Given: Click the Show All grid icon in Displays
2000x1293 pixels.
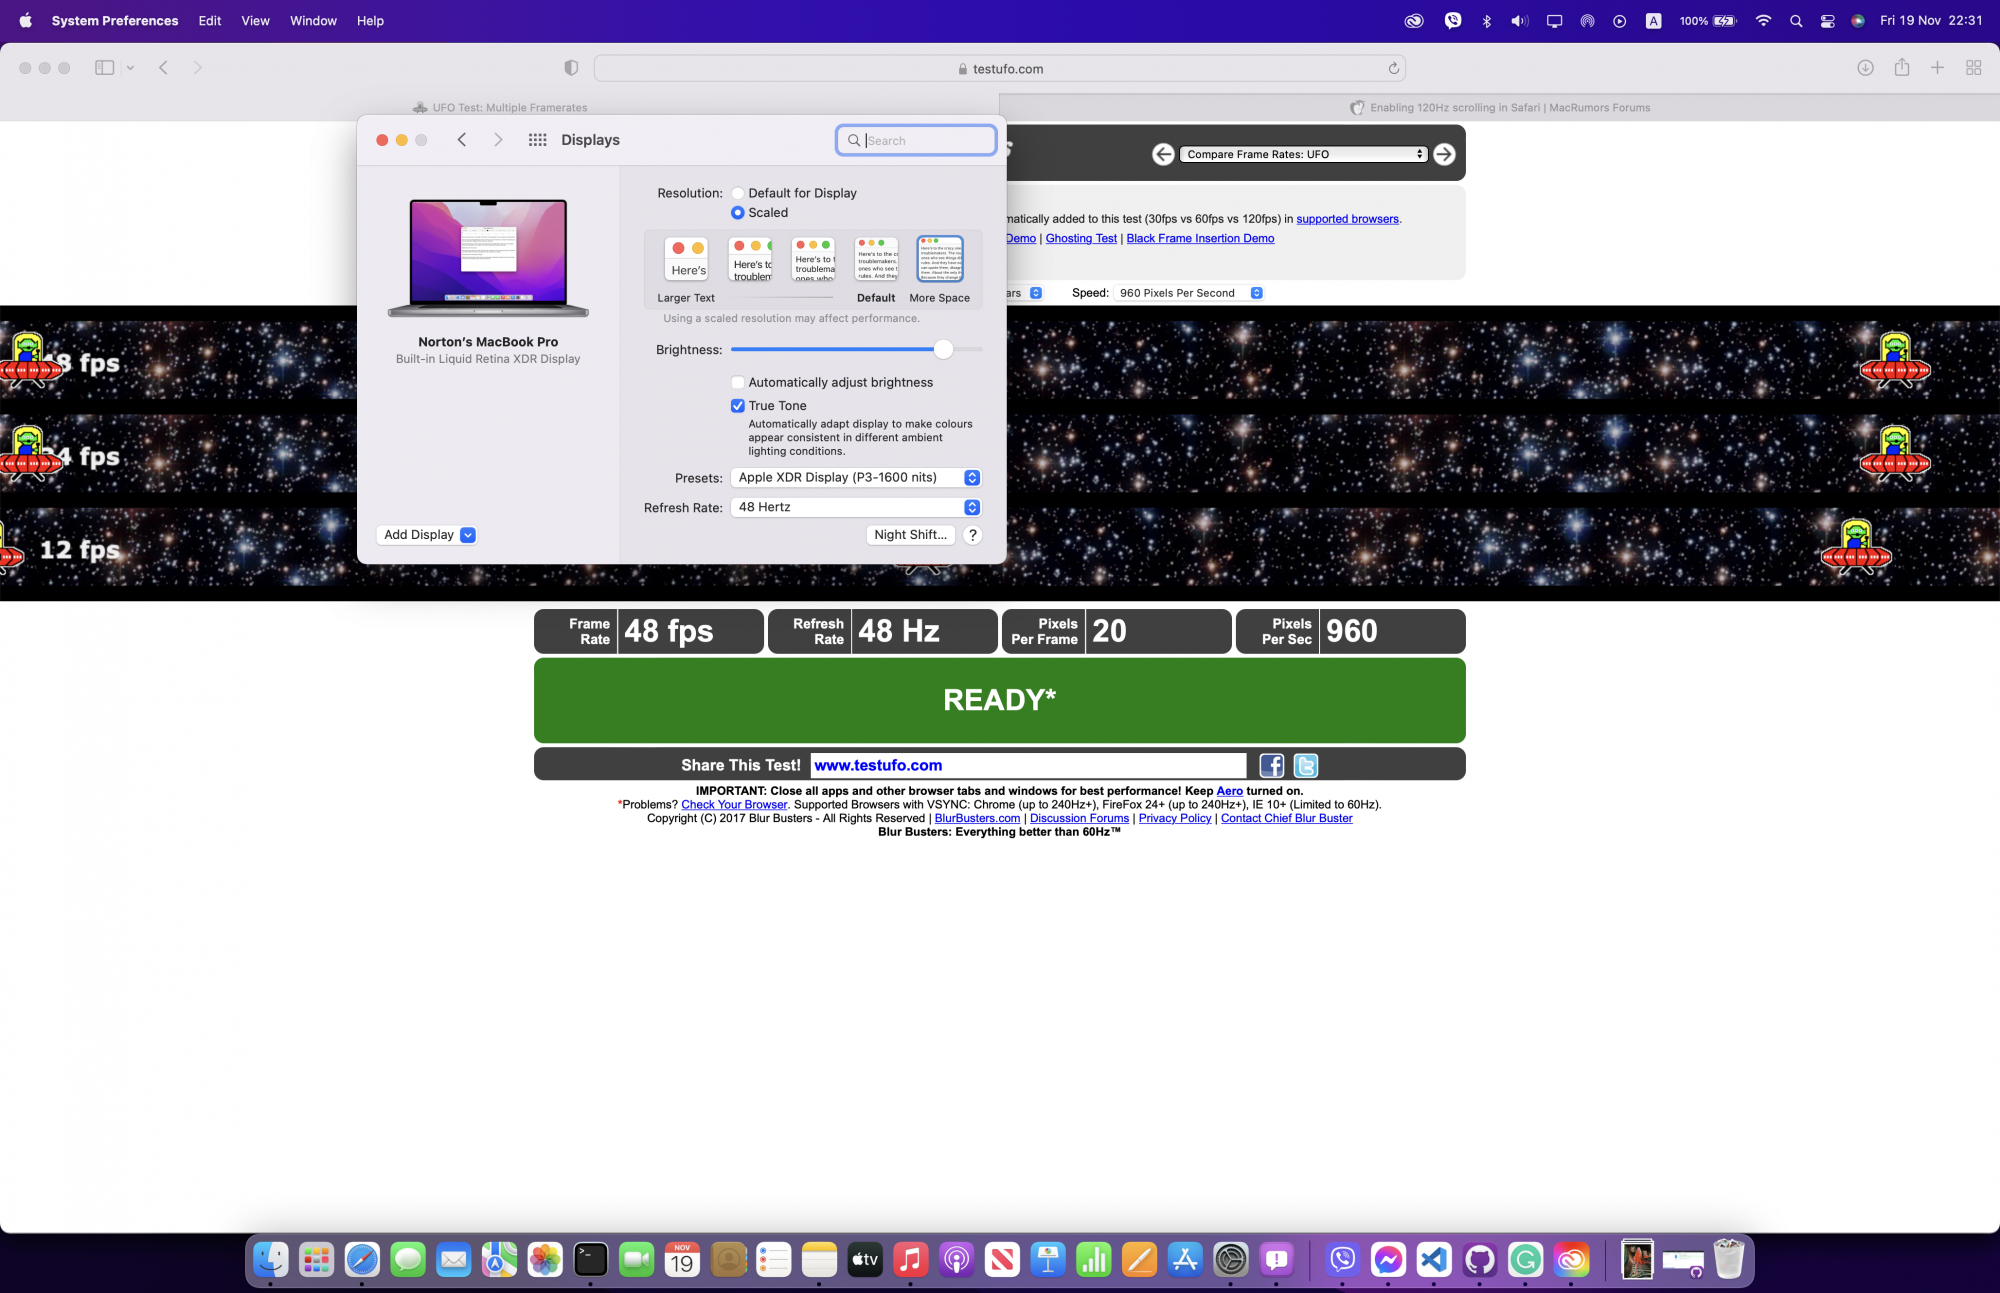Looking at the screenshot, I should (x=537, y=140).
